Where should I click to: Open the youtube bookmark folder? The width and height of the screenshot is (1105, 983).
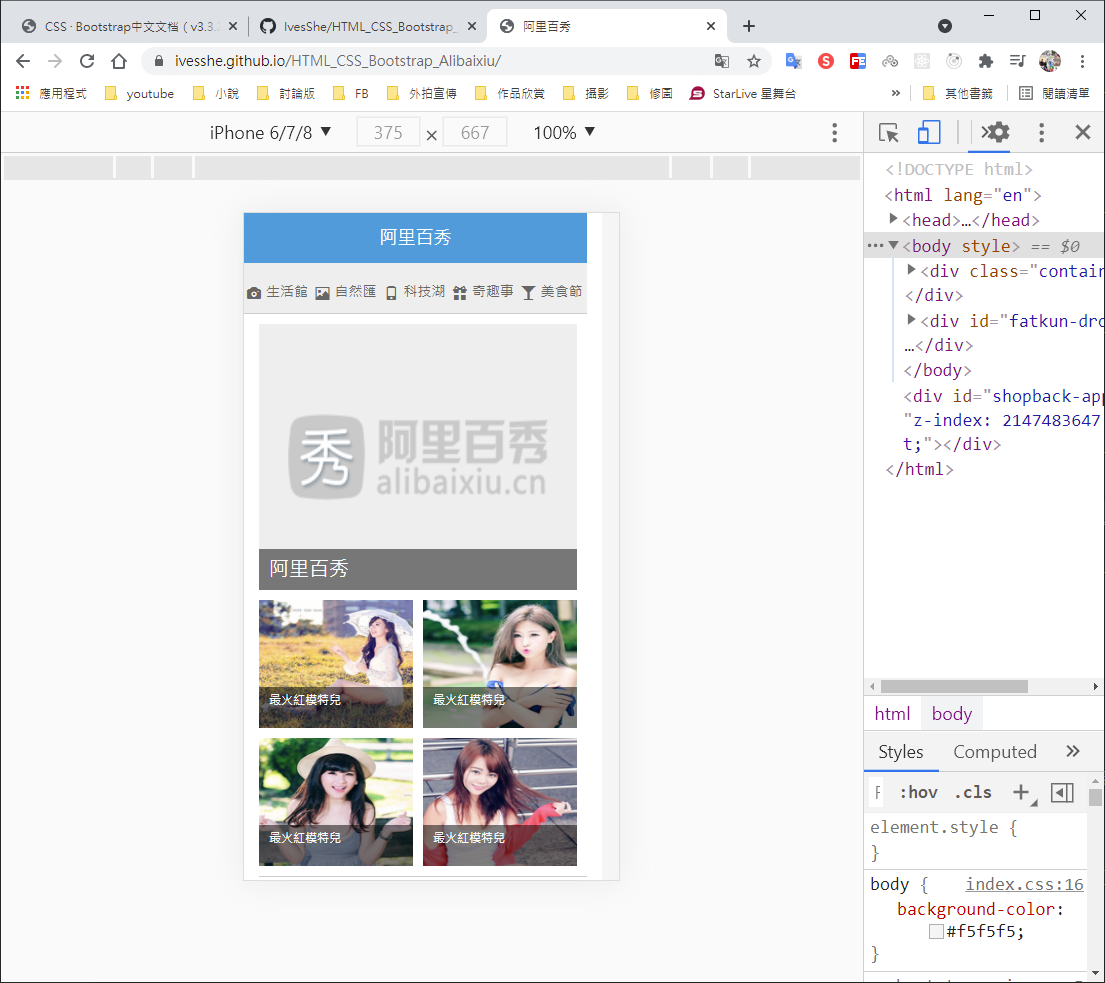(x=139, y=94)
